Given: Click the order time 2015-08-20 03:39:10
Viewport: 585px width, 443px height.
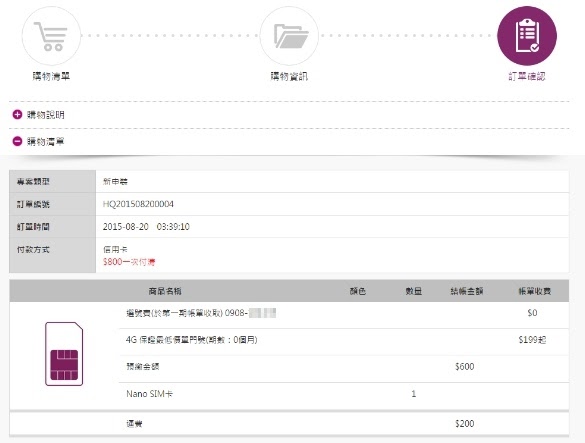Looking at the screenshot, I should (146, 227).
